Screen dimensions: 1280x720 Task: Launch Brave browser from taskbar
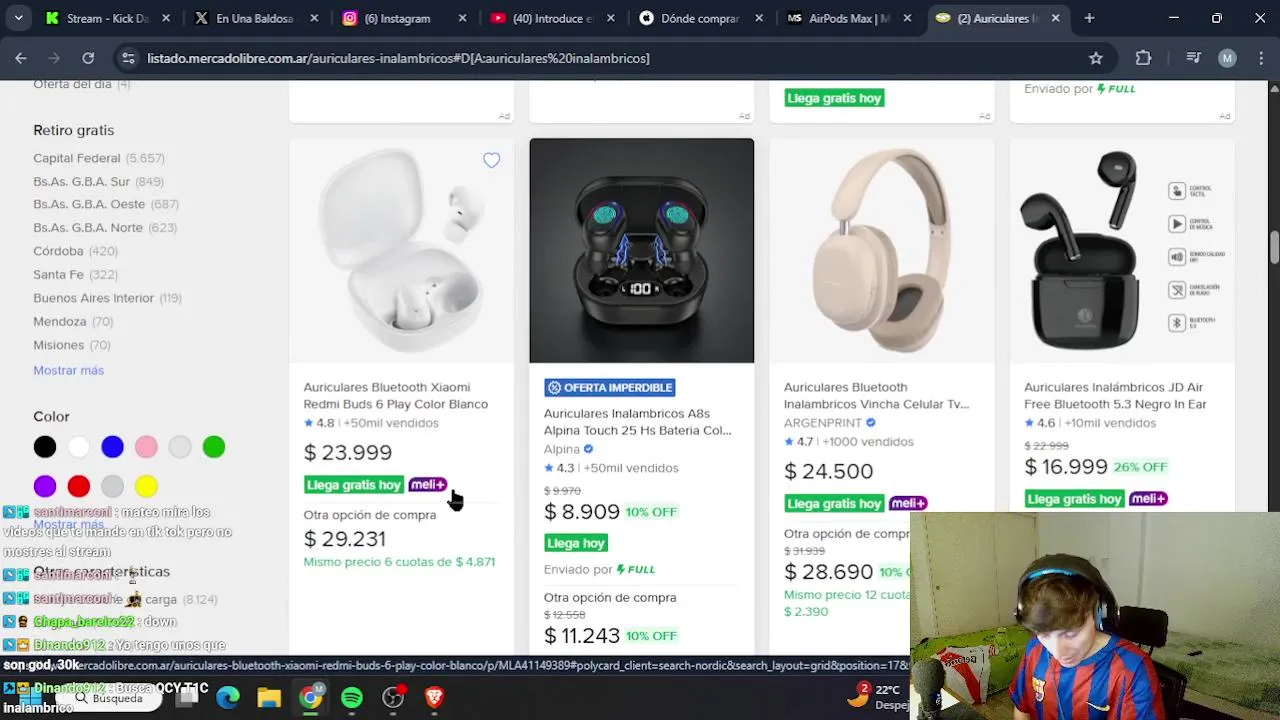434,697
